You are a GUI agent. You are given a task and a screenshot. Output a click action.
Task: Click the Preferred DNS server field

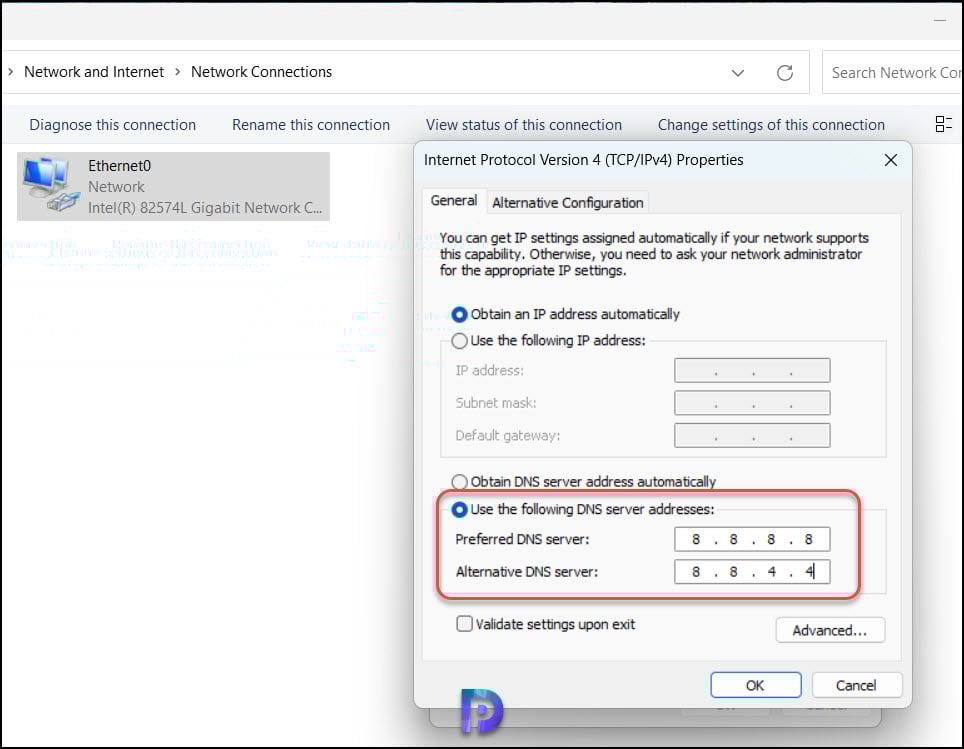click(752, 539)
